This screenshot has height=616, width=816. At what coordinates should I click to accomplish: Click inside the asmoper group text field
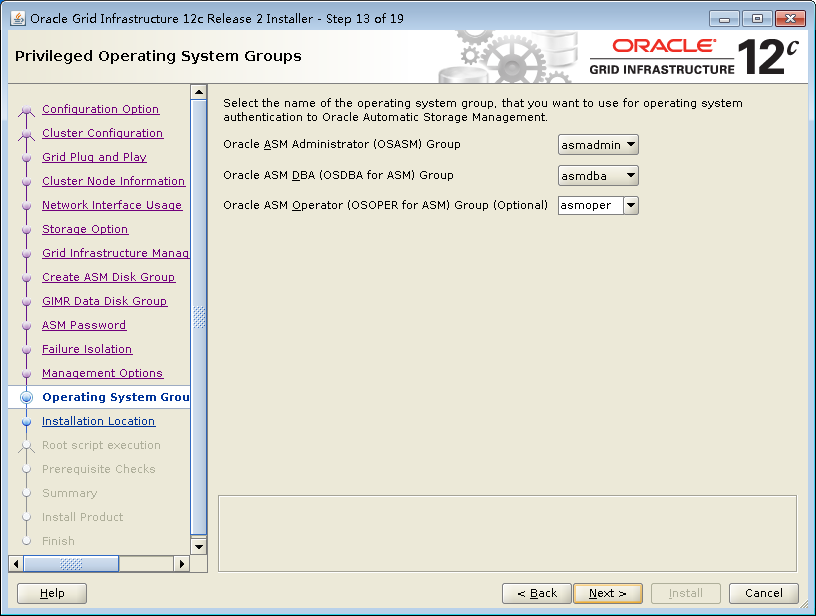click(x=591, y=206)
